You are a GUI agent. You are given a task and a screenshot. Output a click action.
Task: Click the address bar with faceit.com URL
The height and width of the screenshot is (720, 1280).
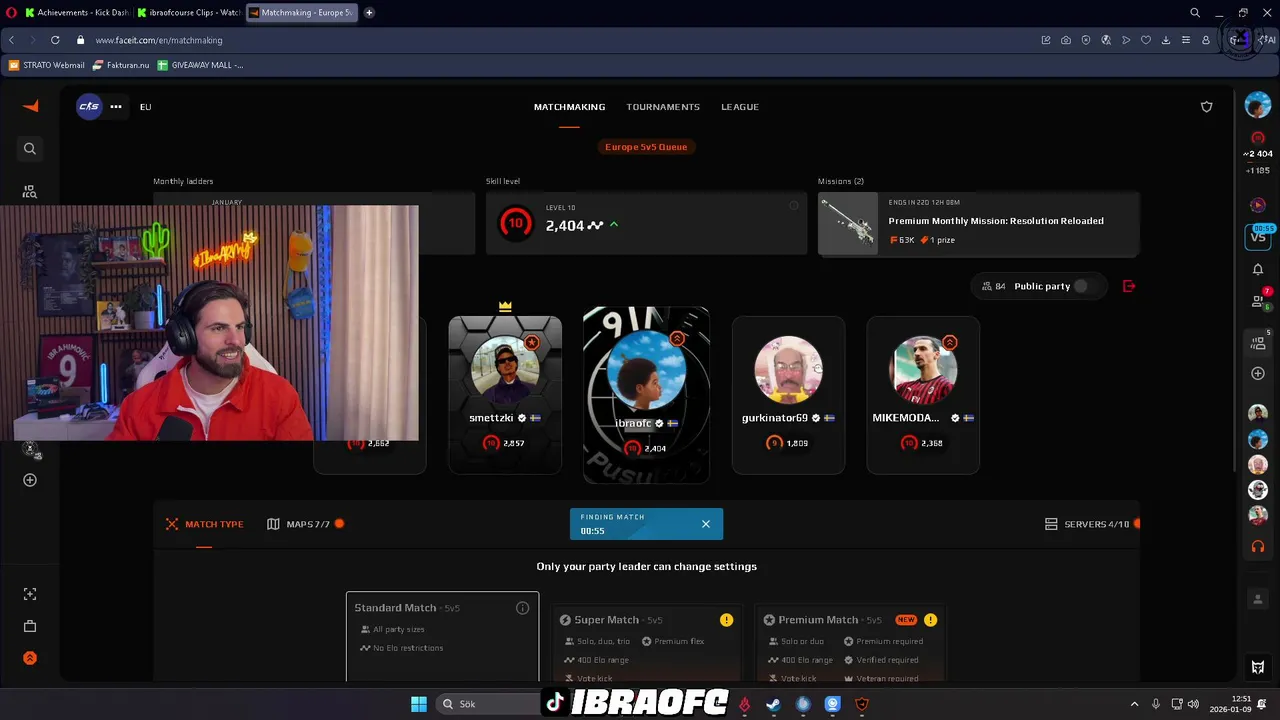(x=560, y=40)
